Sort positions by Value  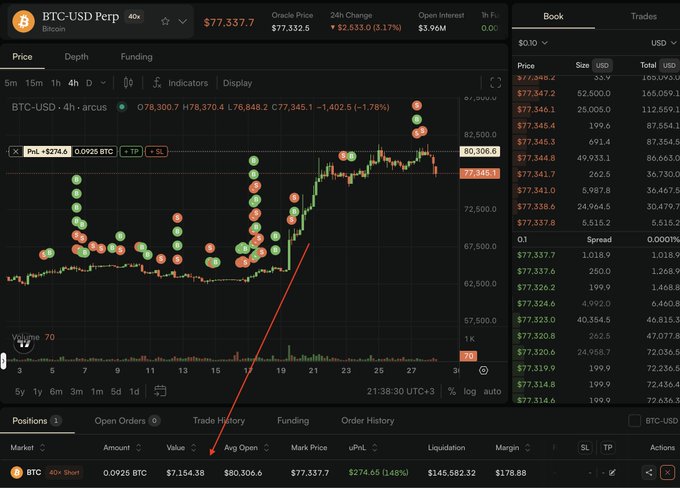click(181, 447)
